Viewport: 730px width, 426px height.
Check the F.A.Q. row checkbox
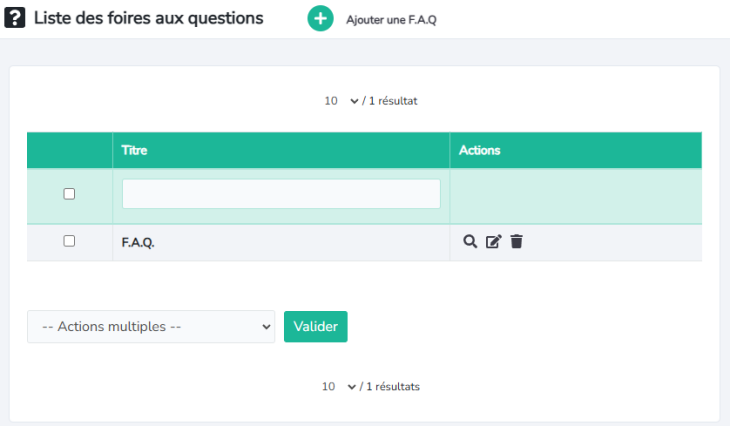pyautogui.click(x=69, y=241)
